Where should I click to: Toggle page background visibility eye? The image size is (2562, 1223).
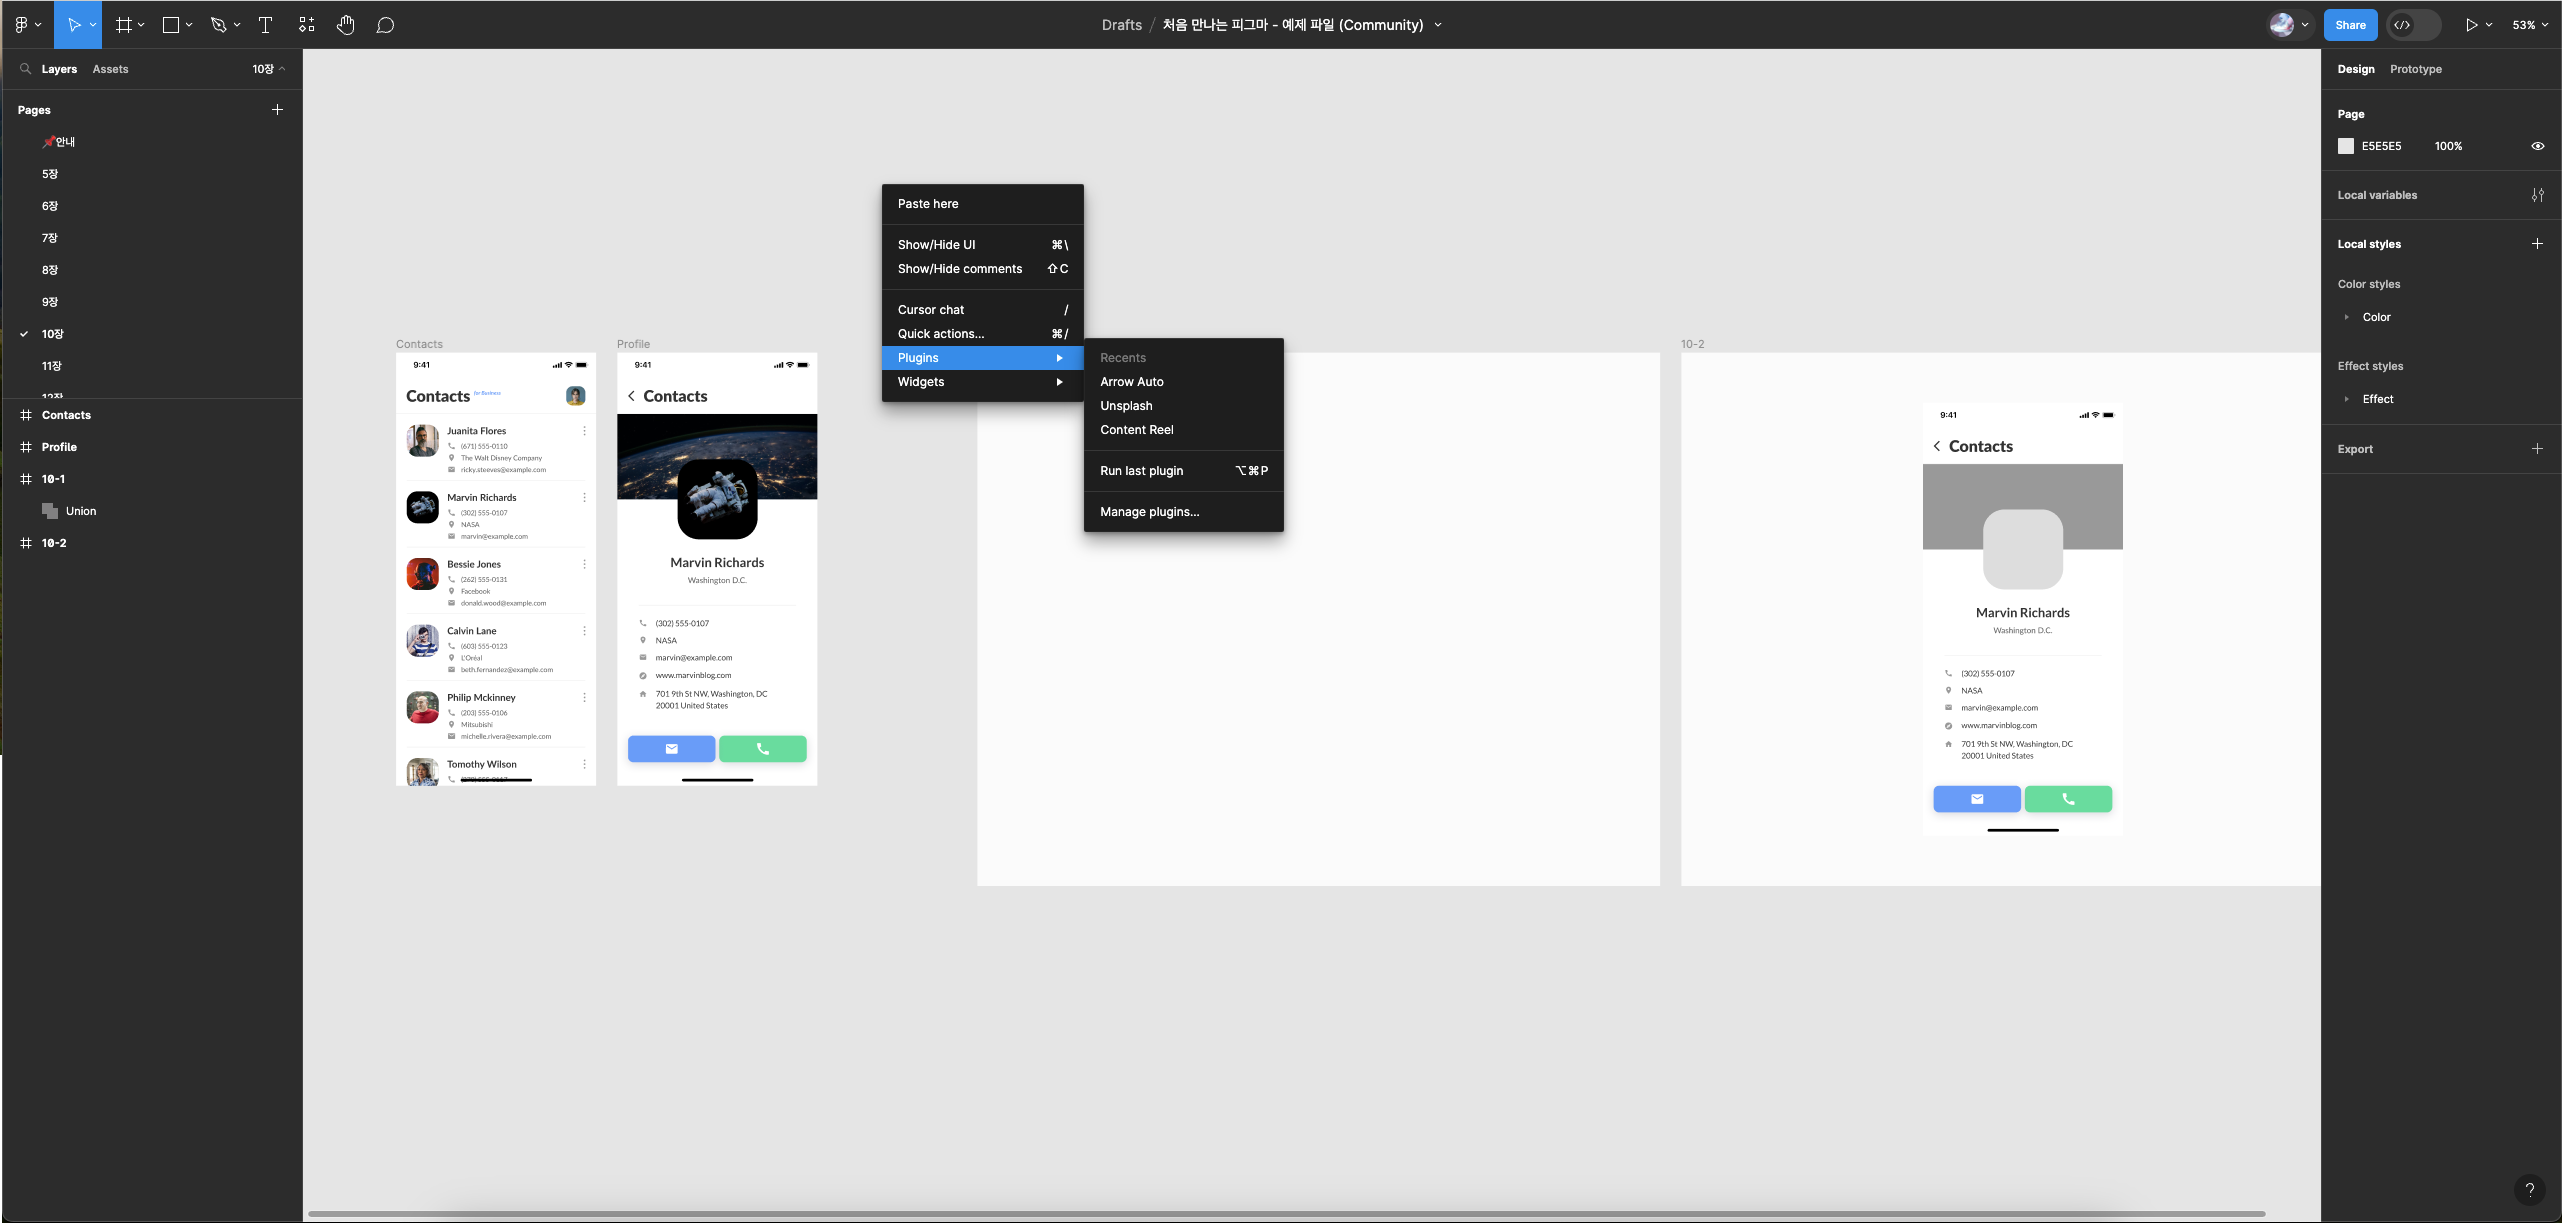[2537, 146]
